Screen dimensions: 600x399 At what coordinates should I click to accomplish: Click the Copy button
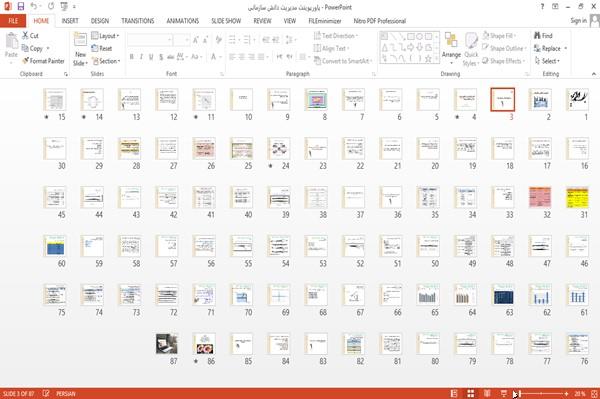[x=32, y=48]
